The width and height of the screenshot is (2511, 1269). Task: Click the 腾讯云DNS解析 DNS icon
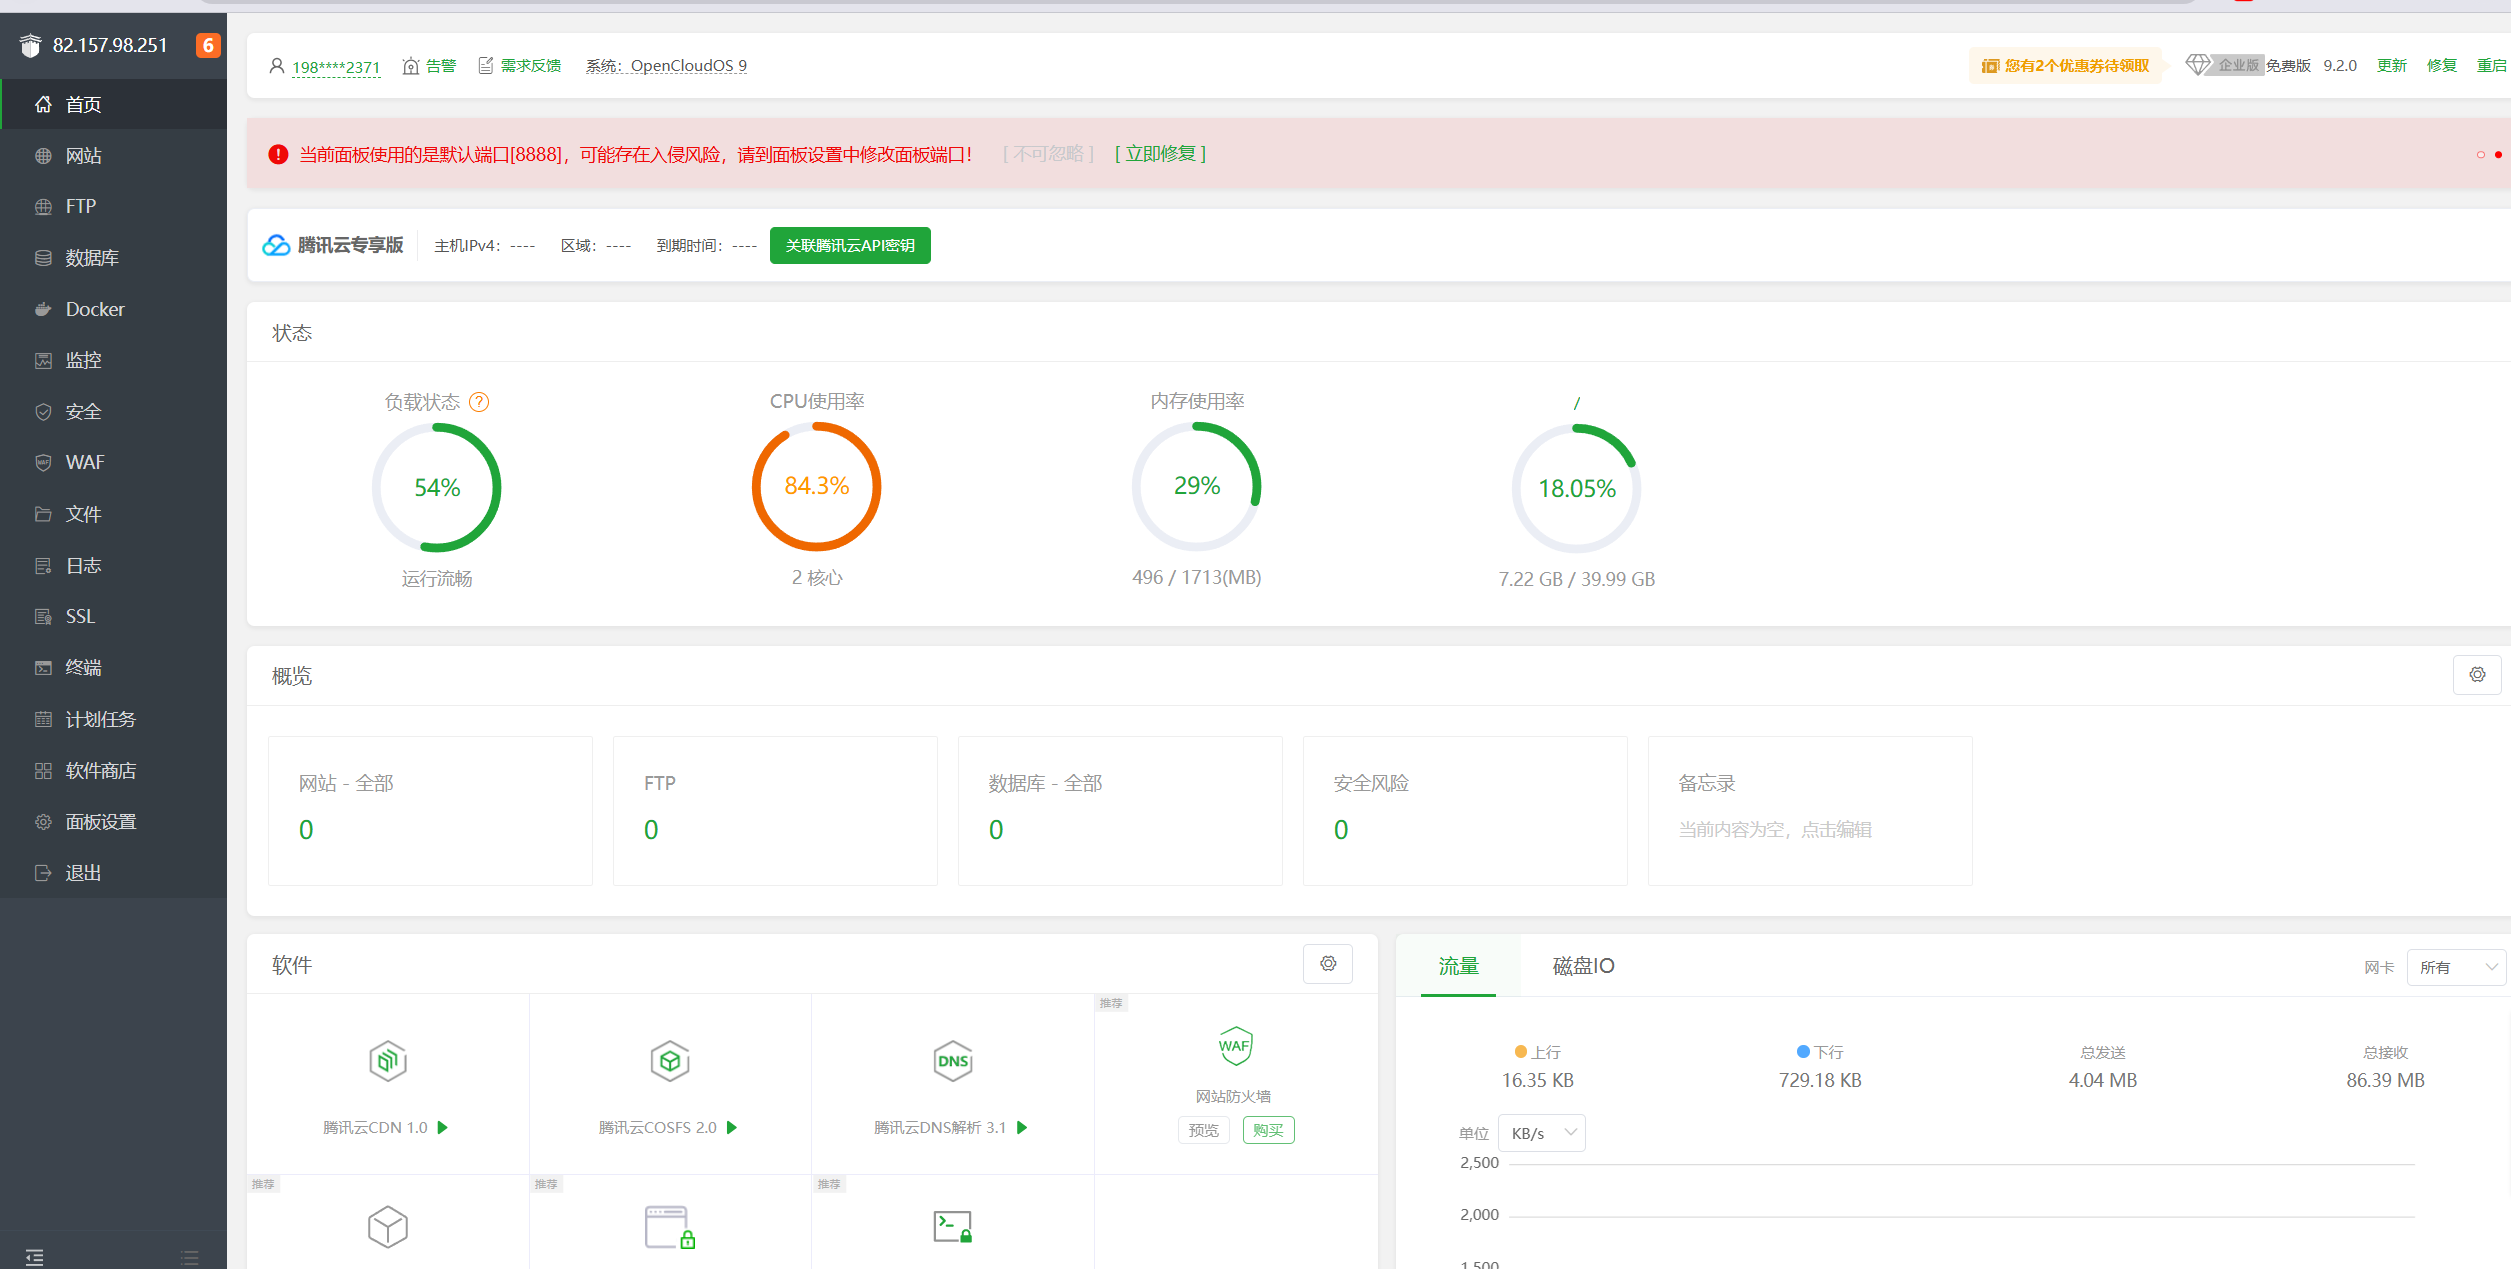[x=953, y=1061]
